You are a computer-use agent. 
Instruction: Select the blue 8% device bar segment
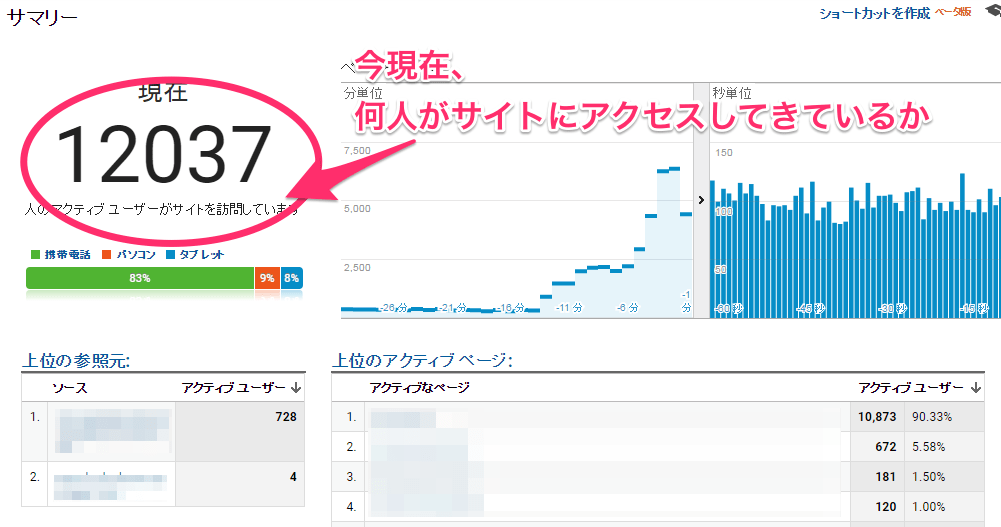291,279
